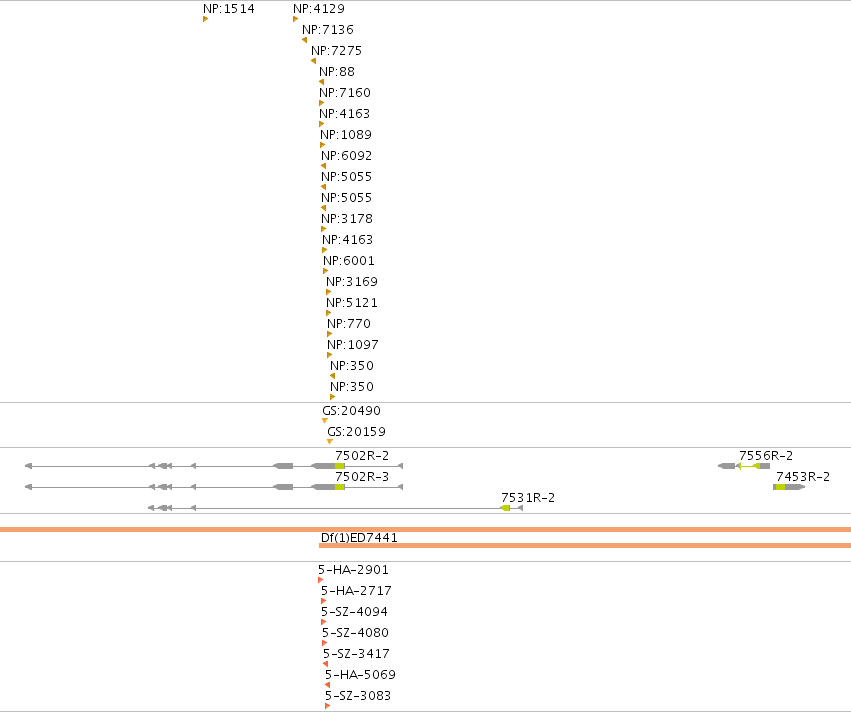851x712 pixels.
Task: Select the red arrow under 5-SZ-3417
Action: [326, 664]
